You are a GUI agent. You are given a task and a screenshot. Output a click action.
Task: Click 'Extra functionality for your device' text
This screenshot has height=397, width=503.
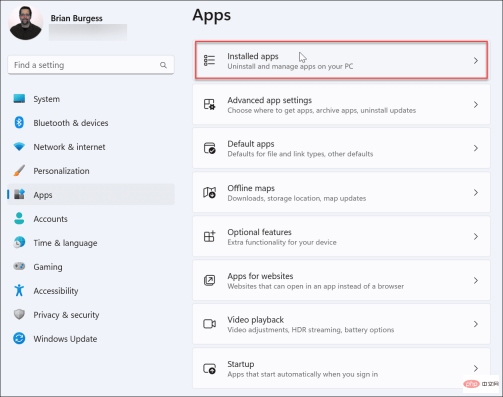282,242
